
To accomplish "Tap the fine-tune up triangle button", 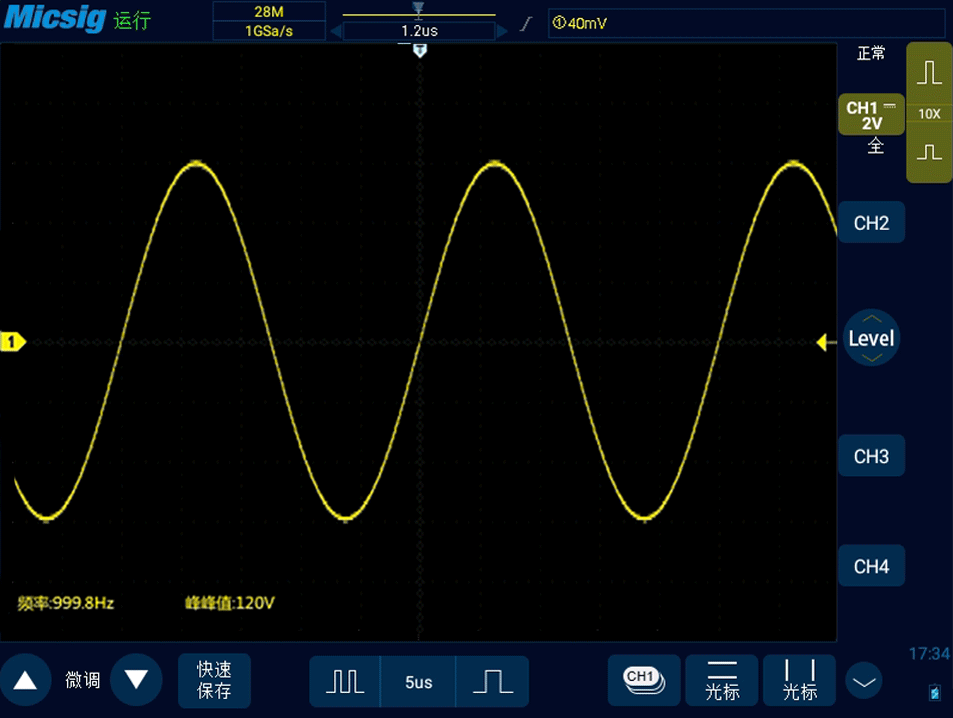I will 25,680.
